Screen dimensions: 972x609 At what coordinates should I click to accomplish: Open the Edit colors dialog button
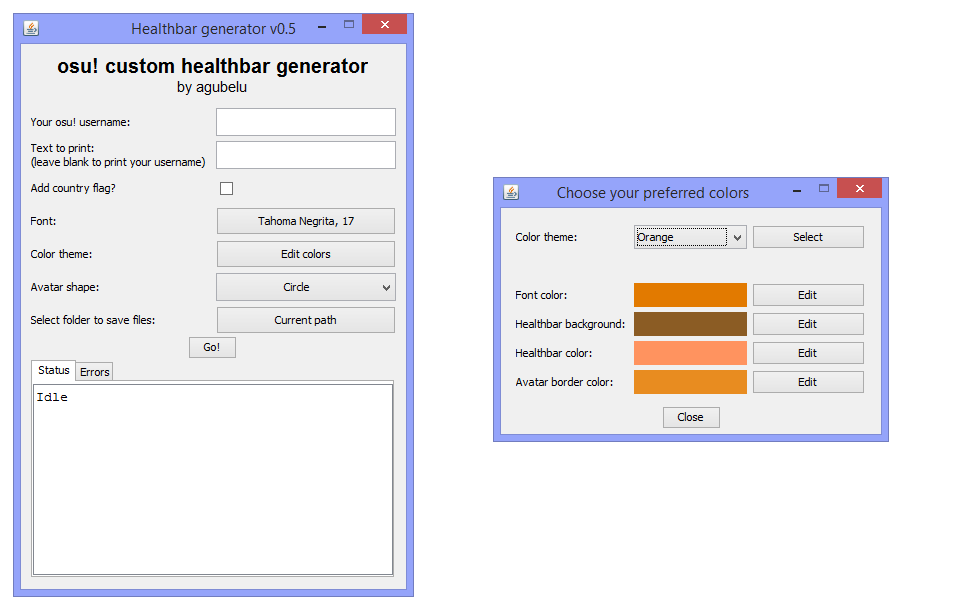(x=306, y=254)
